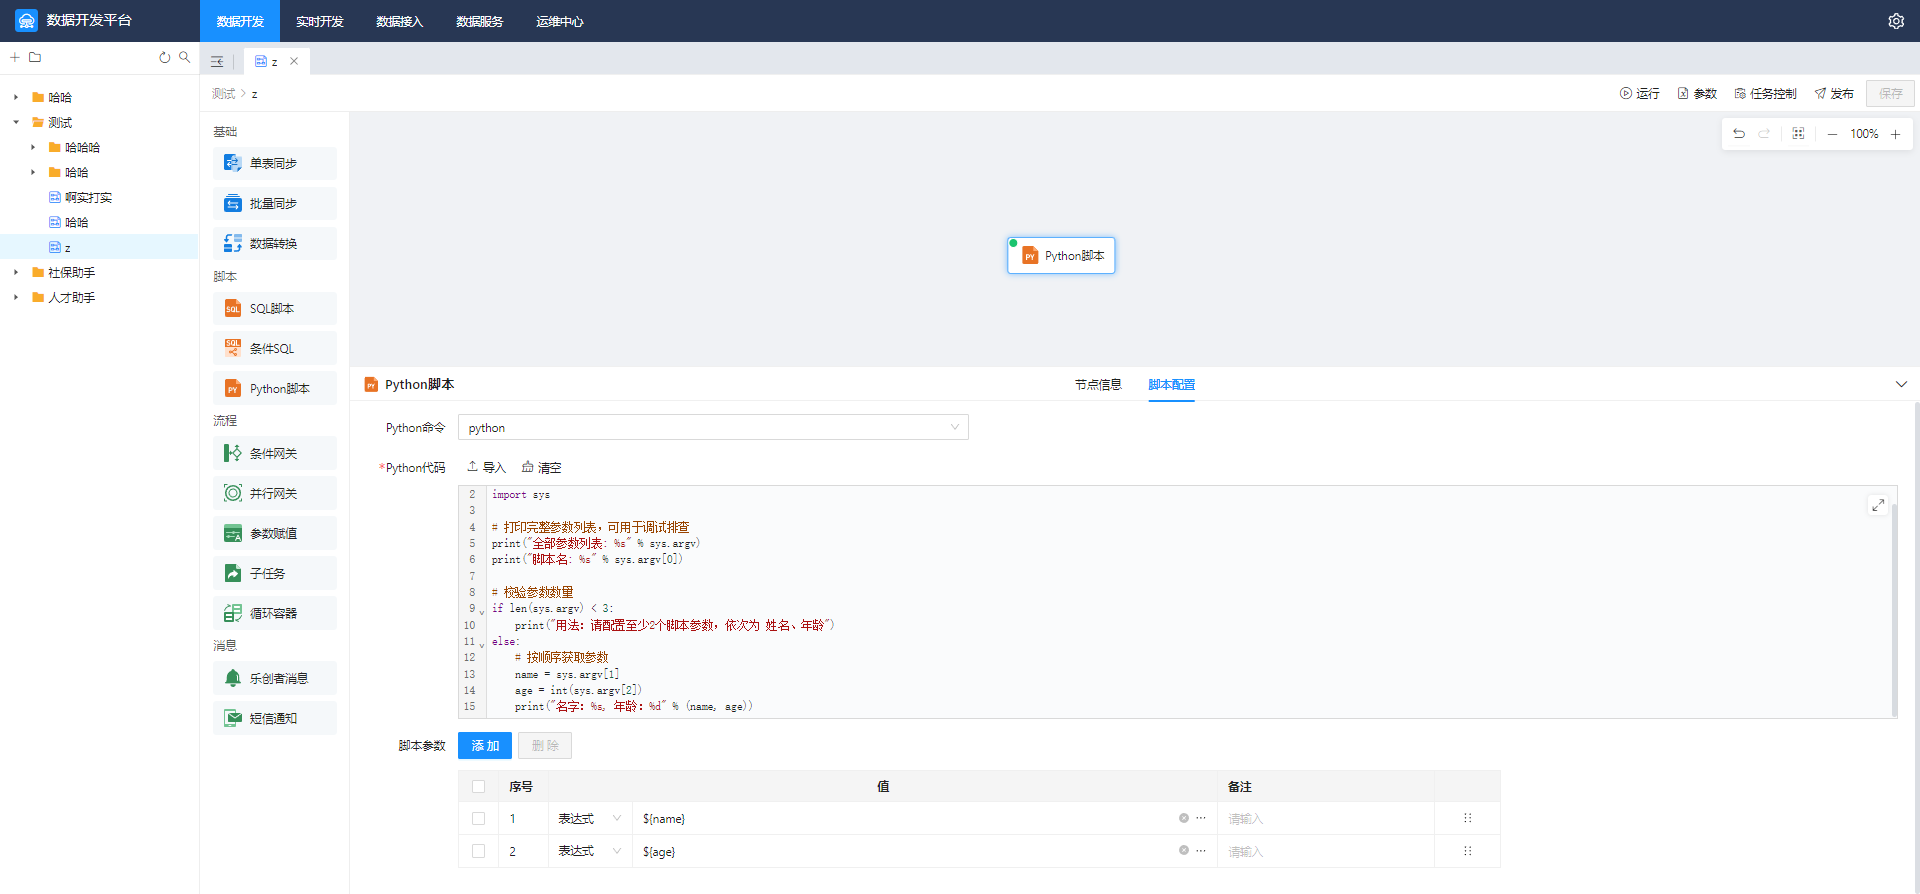The width and height of the screenshot is (1920, 894).
Task: Switch to 运维中心 top menu
Action: tap(560, 21)
